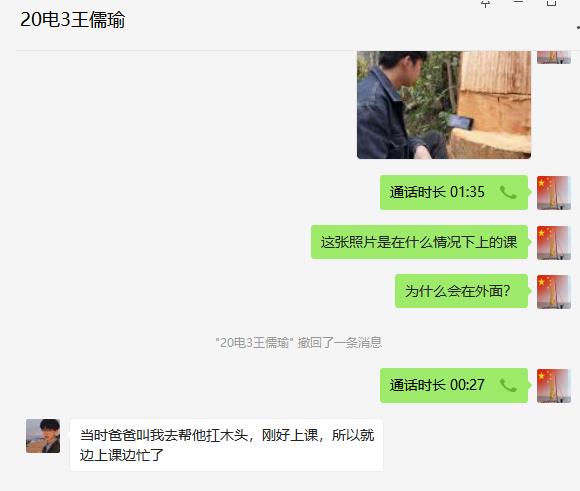
Task: Pin the chat window with the pin icon
Action: coord(486,4)
